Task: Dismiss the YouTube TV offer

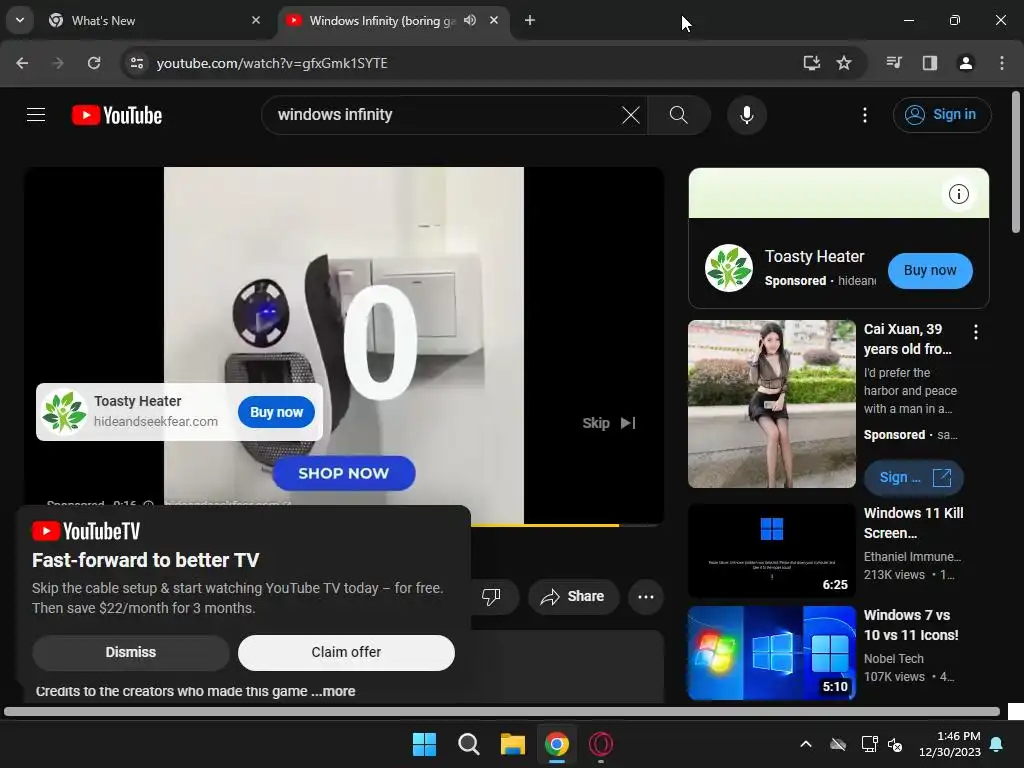Action: [131, 652]
